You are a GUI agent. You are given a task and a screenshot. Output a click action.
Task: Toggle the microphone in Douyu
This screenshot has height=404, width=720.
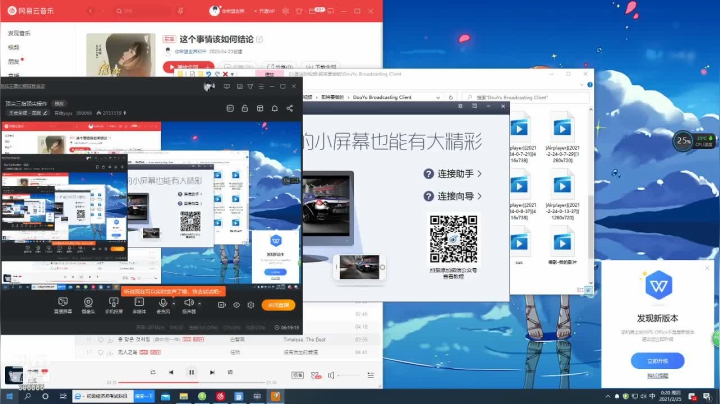click(163, 305)
